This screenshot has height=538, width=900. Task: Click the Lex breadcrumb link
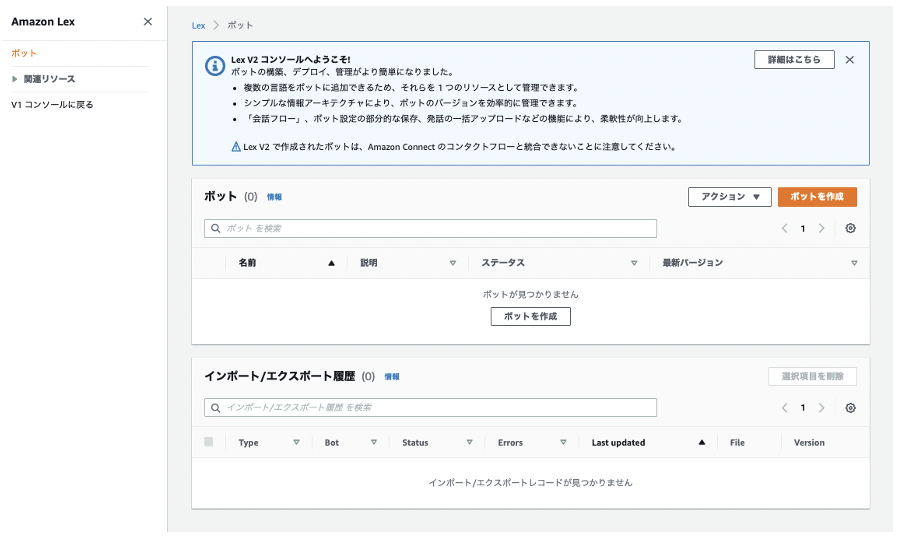point(198,26)
